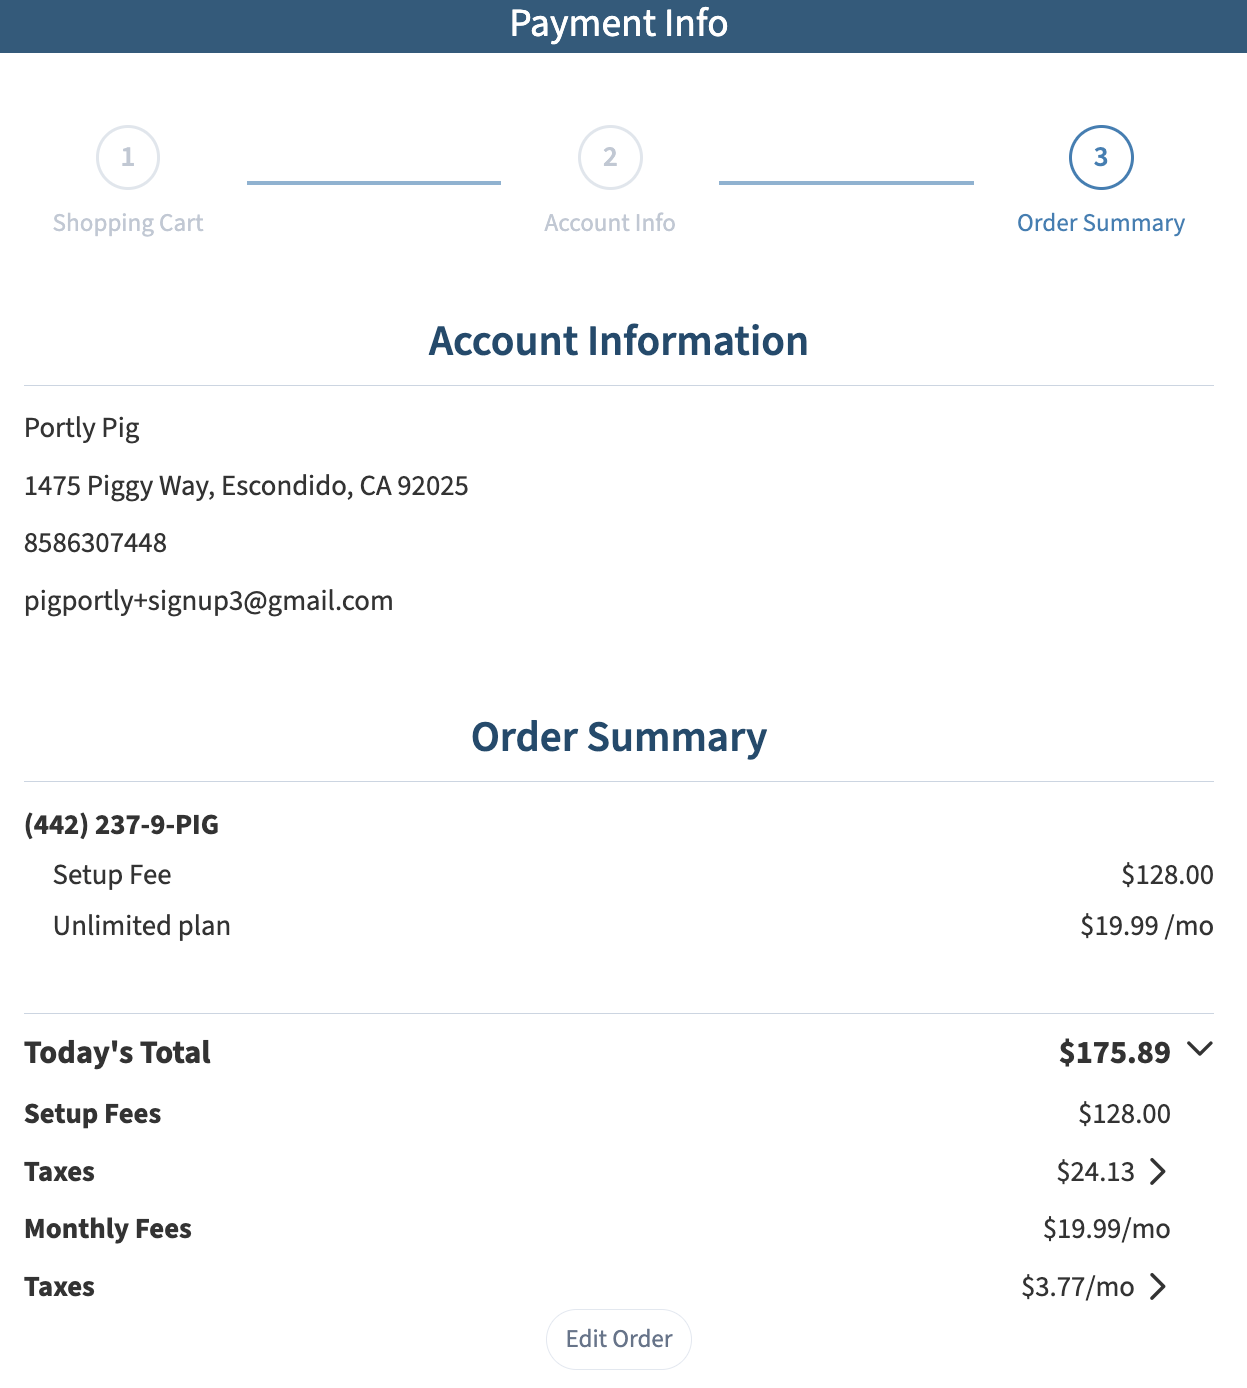Expand the $24.13 setup taxes arrow
Viewport: 1247px width, 1388px height.
1158,1171
